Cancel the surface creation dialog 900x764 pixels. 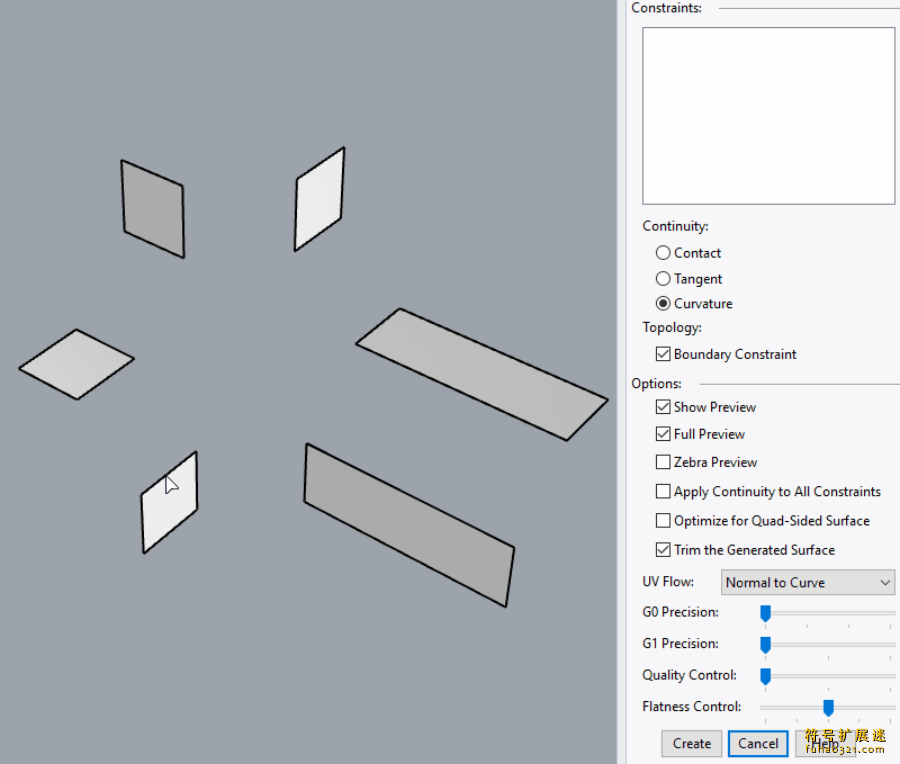click(x=757, y=743)
